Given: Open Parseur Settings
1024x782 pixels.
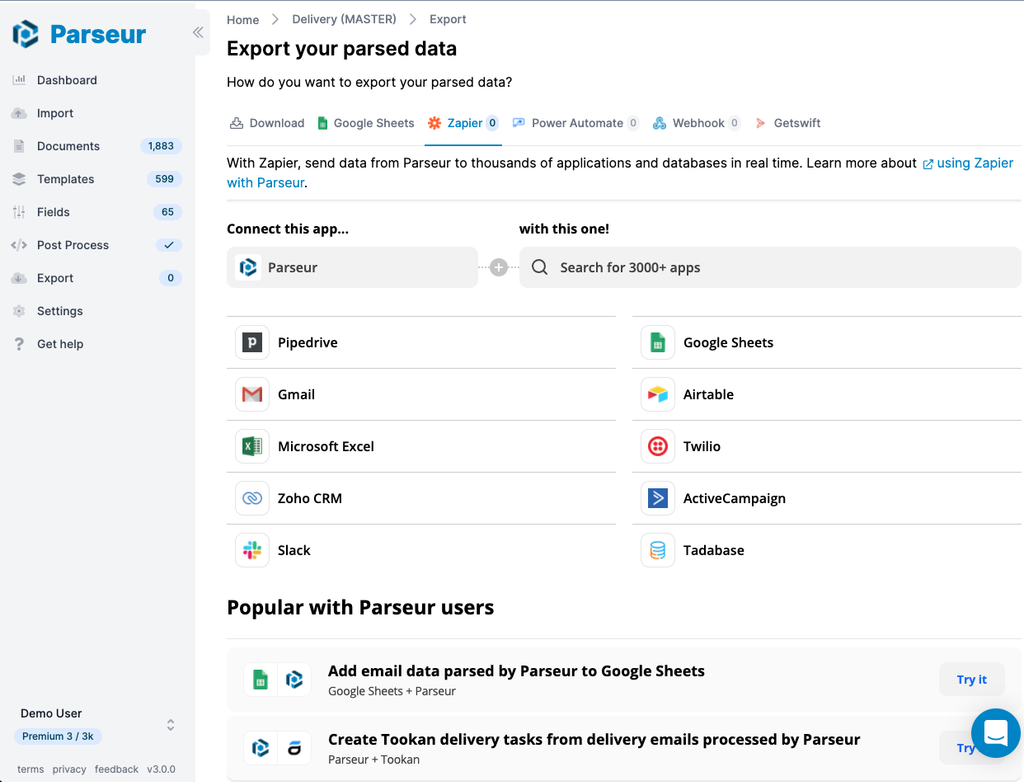Looking at the screenshot, I should 58,311.
